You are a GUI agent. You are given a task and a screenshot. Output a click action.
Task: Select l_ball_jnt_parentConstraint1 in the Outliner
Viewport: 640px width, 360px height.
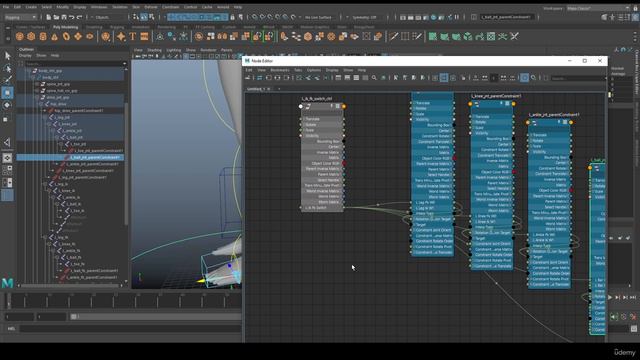(x=95, y=158)
